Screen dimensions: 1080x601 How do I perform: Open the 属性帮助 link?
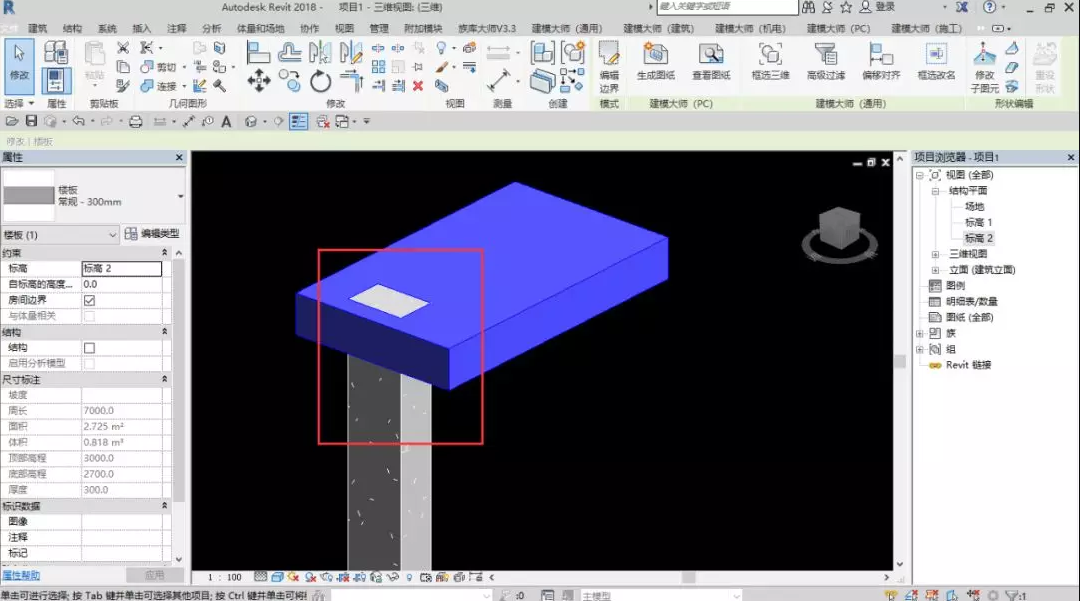(x=21, y=575)
